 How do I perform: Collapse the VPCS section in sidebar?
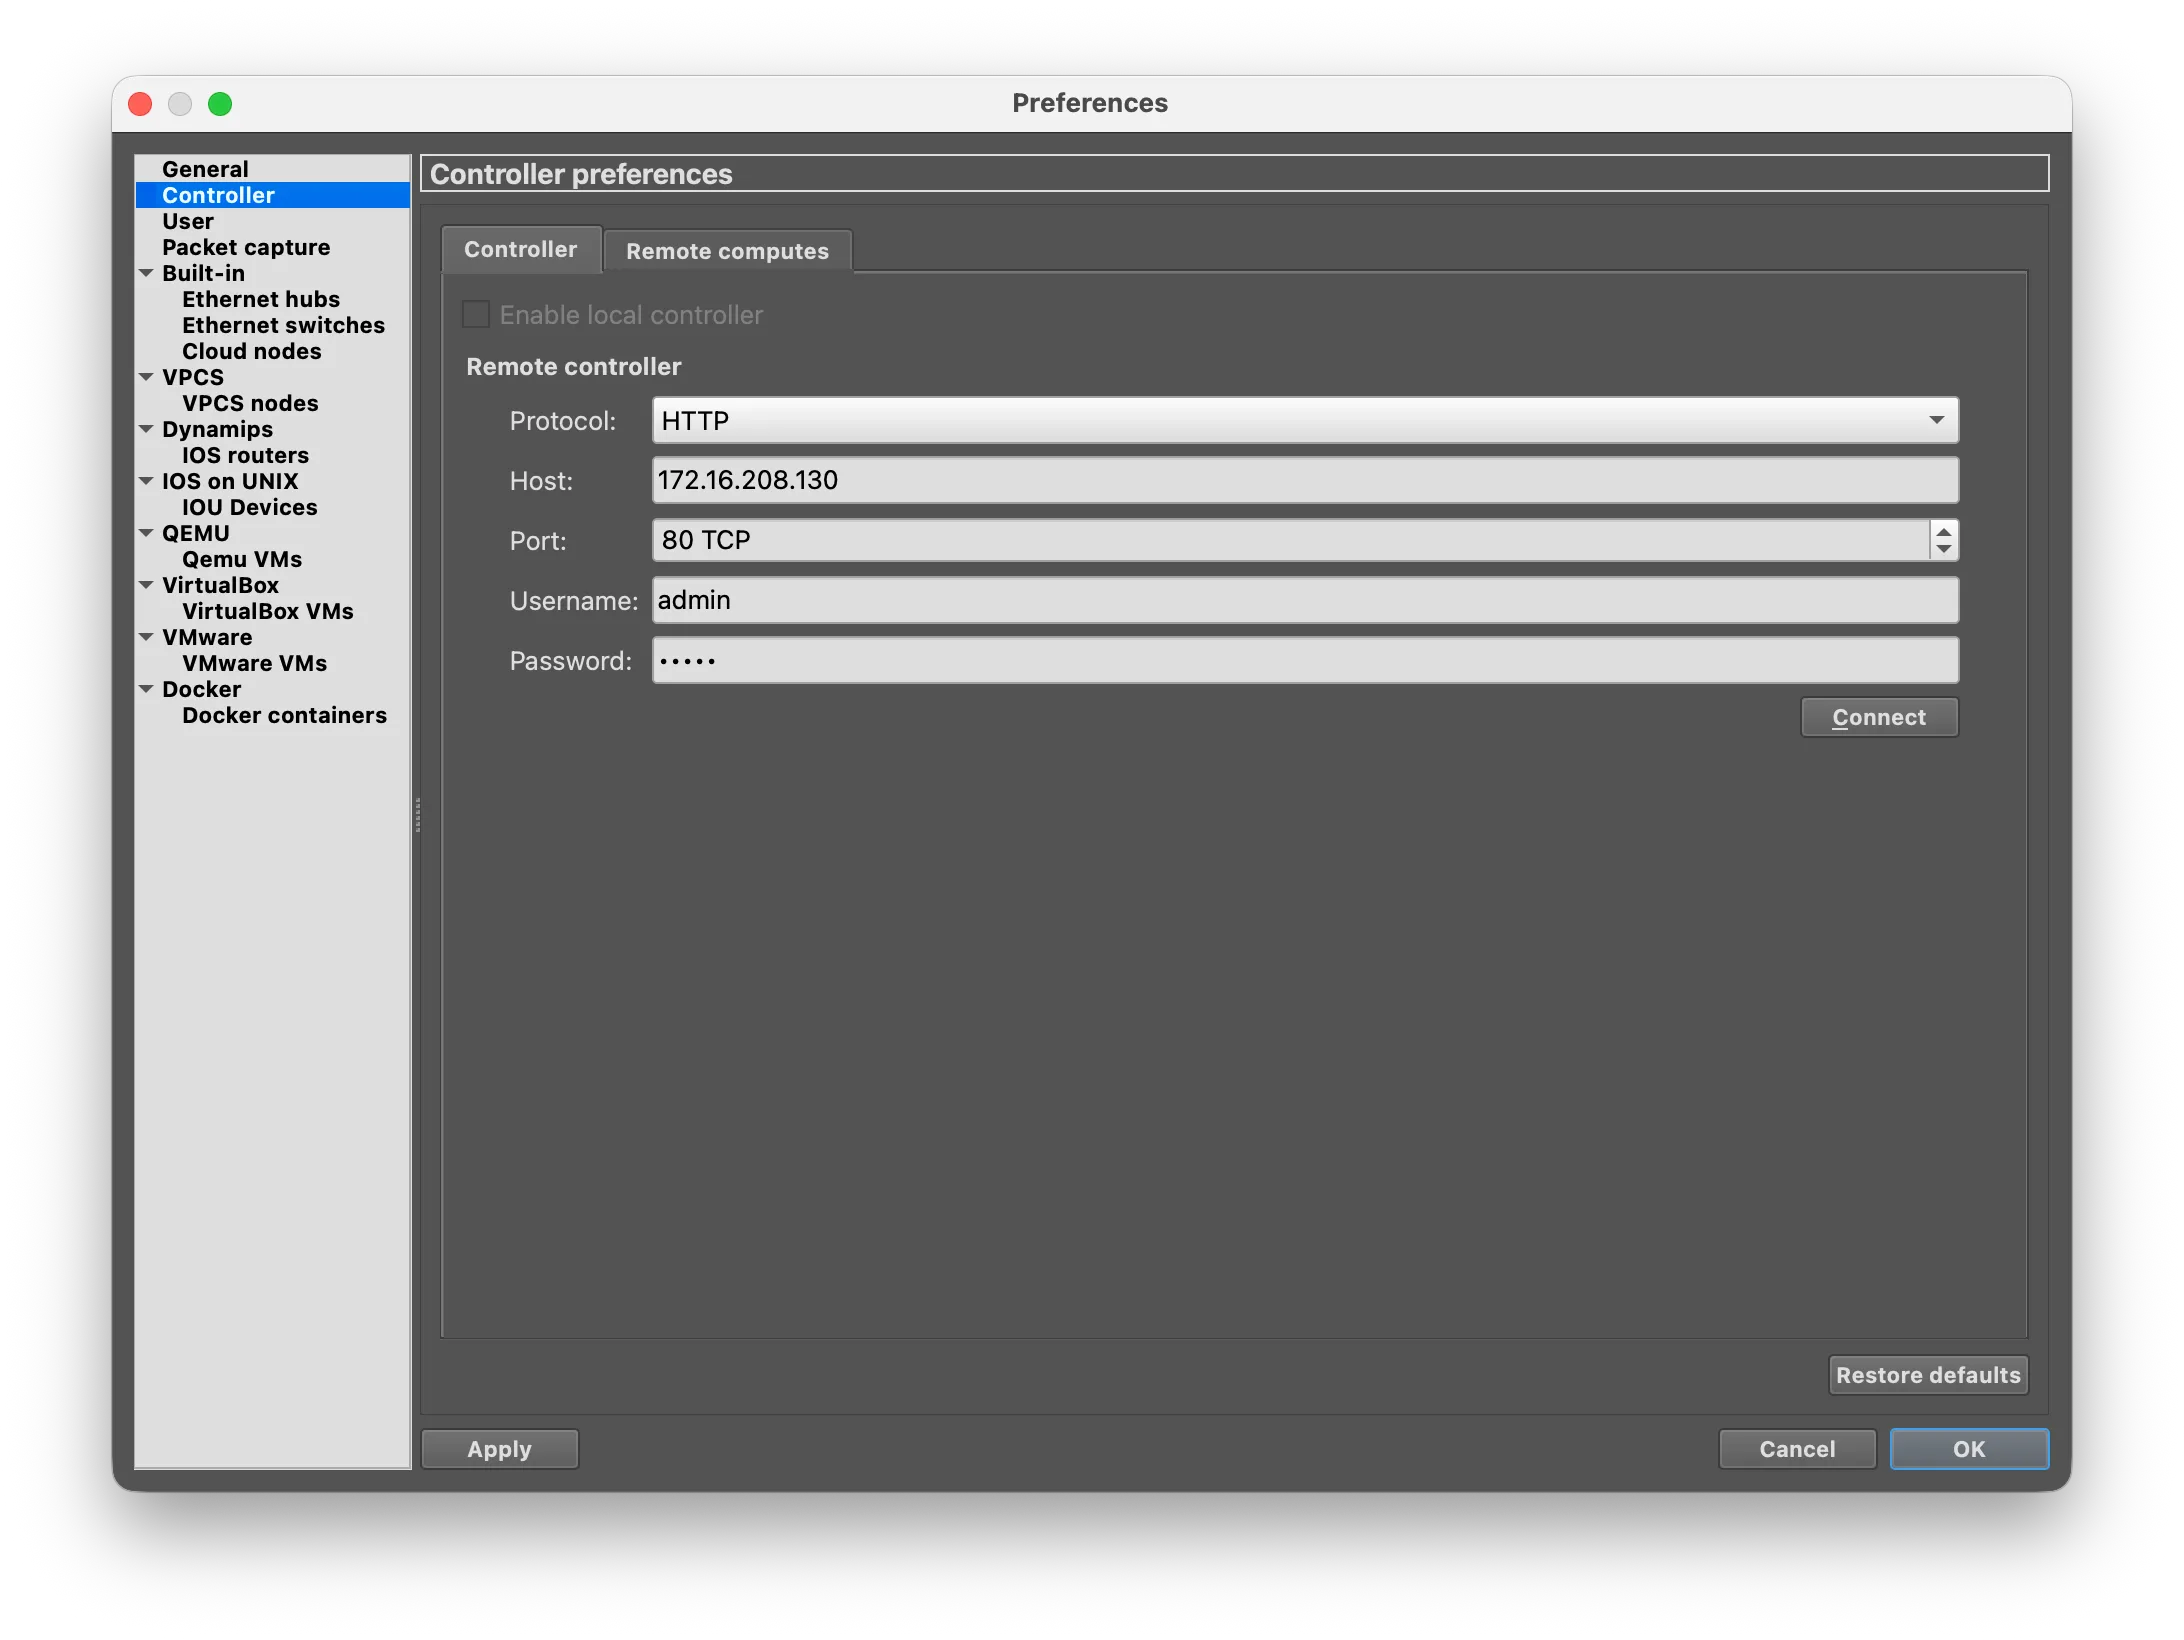(147, 377)
